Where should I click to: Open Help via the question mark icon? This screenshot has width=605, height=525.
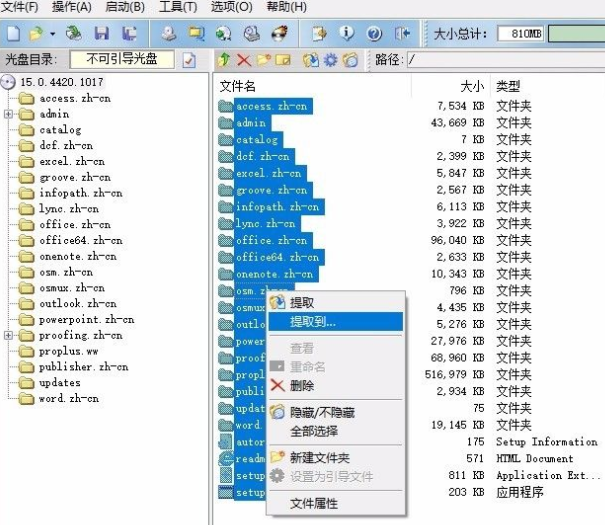coord(374,34)
